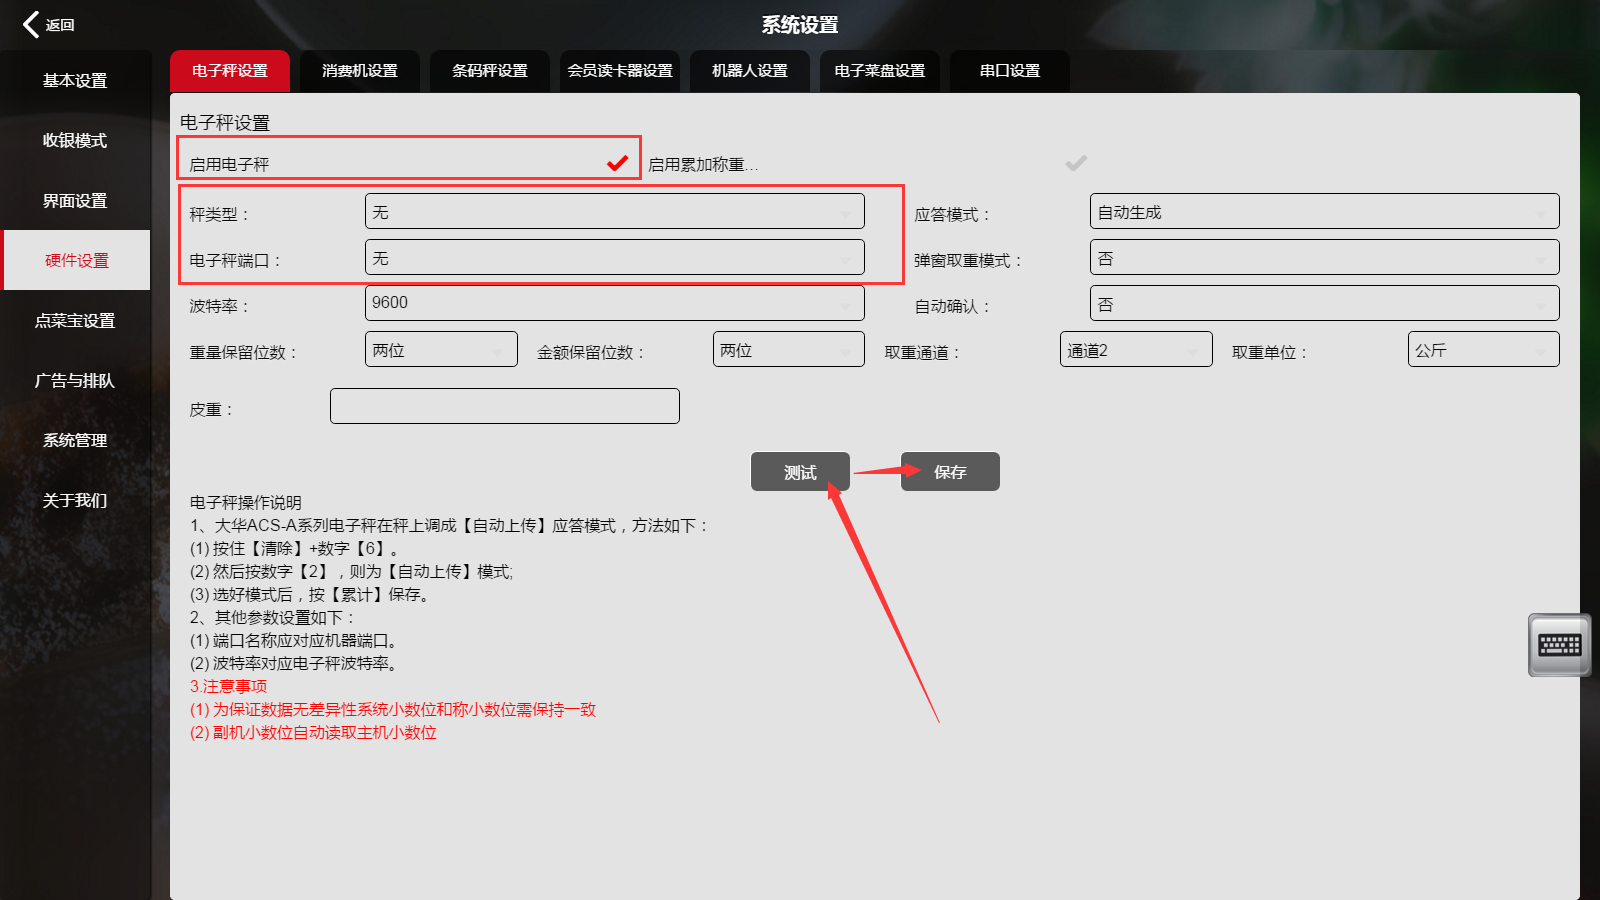Click the 皮重 input field
The height and width of the screenshot is (900, 1600).
(504, 407)
